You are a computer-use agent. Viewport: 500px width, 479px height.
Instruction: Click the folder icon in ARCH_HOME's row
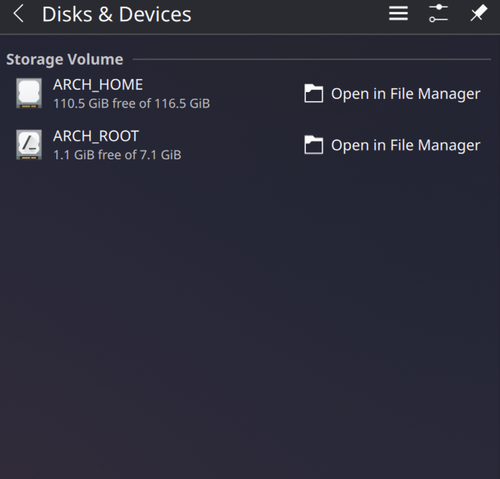[313, 93]
